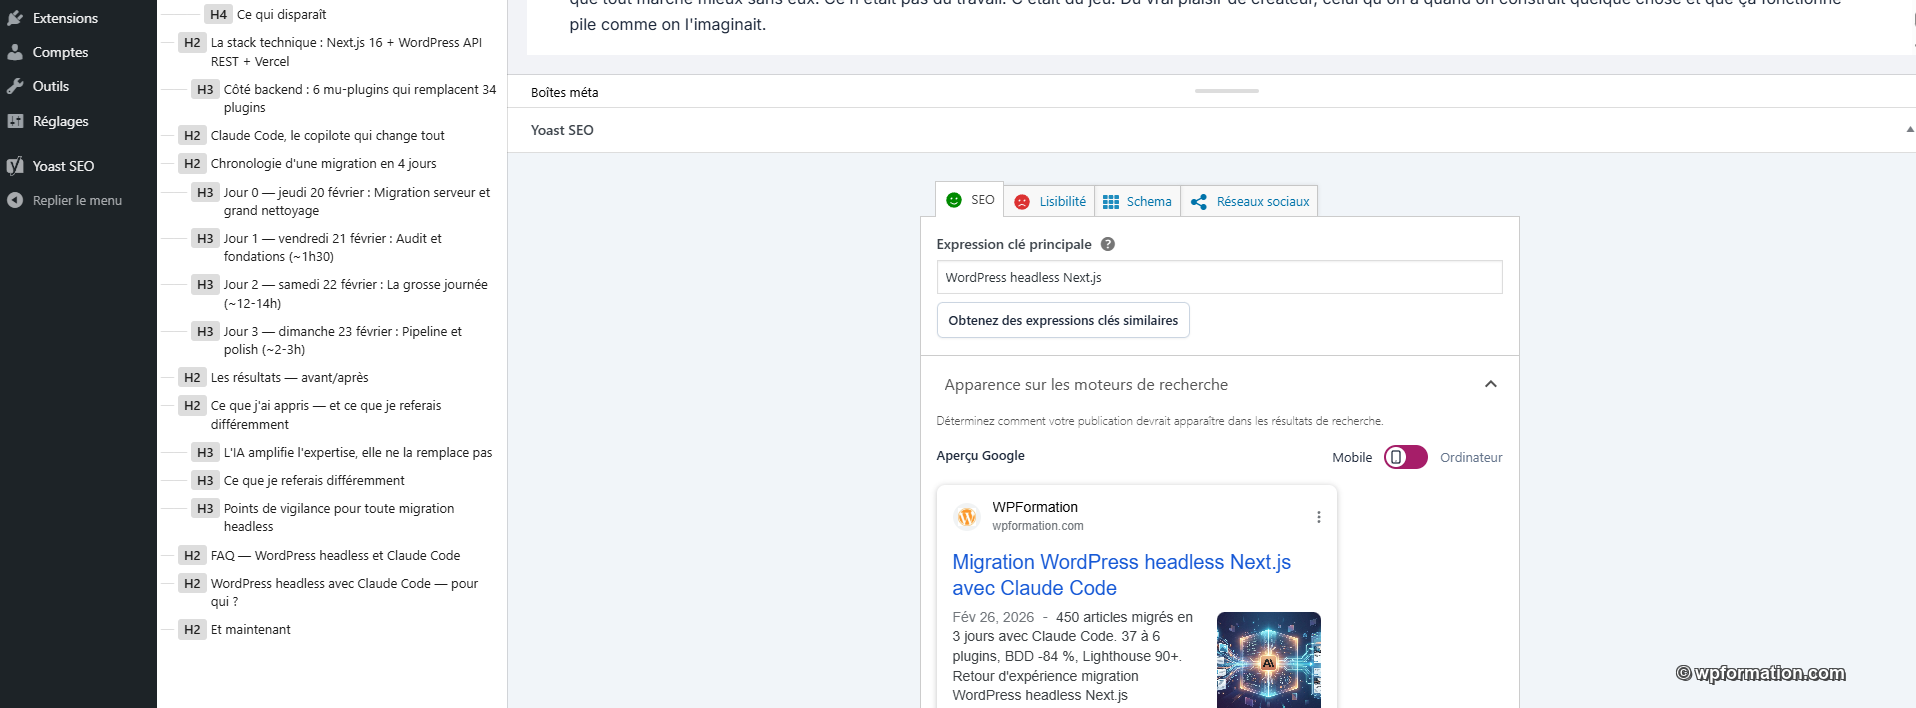1916x708 pixels.
Task: Open Yoast SEO in the sidebar
Action: tap(63, 166)
